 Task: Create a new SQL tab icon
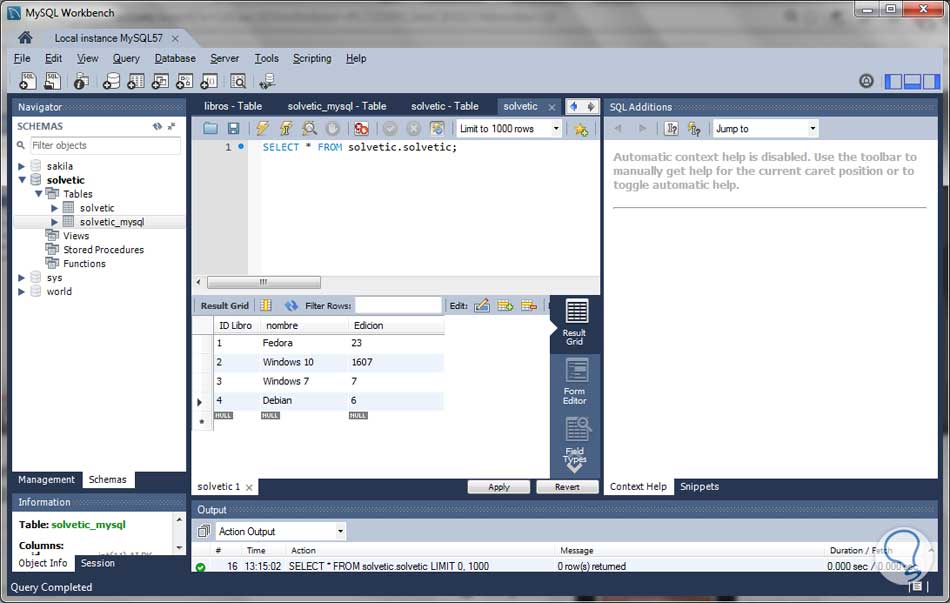point(27,81)
